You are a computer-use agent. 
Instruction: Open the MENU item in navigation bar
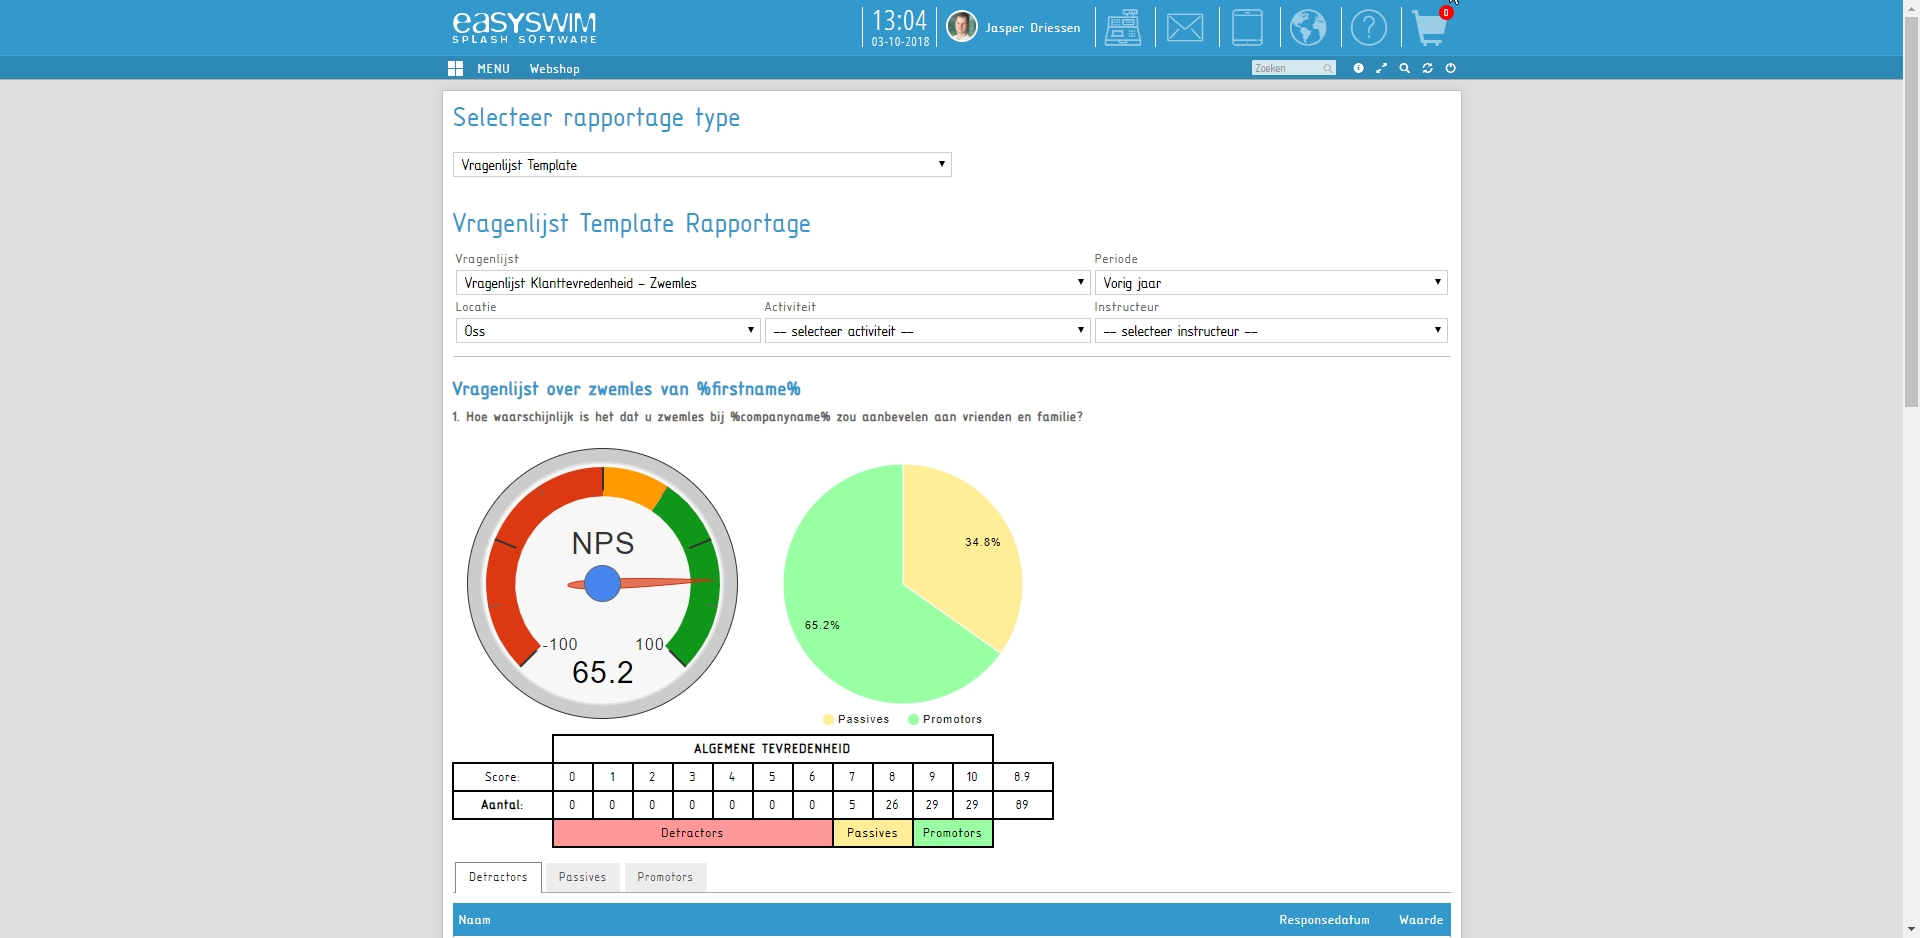(493, 69)
